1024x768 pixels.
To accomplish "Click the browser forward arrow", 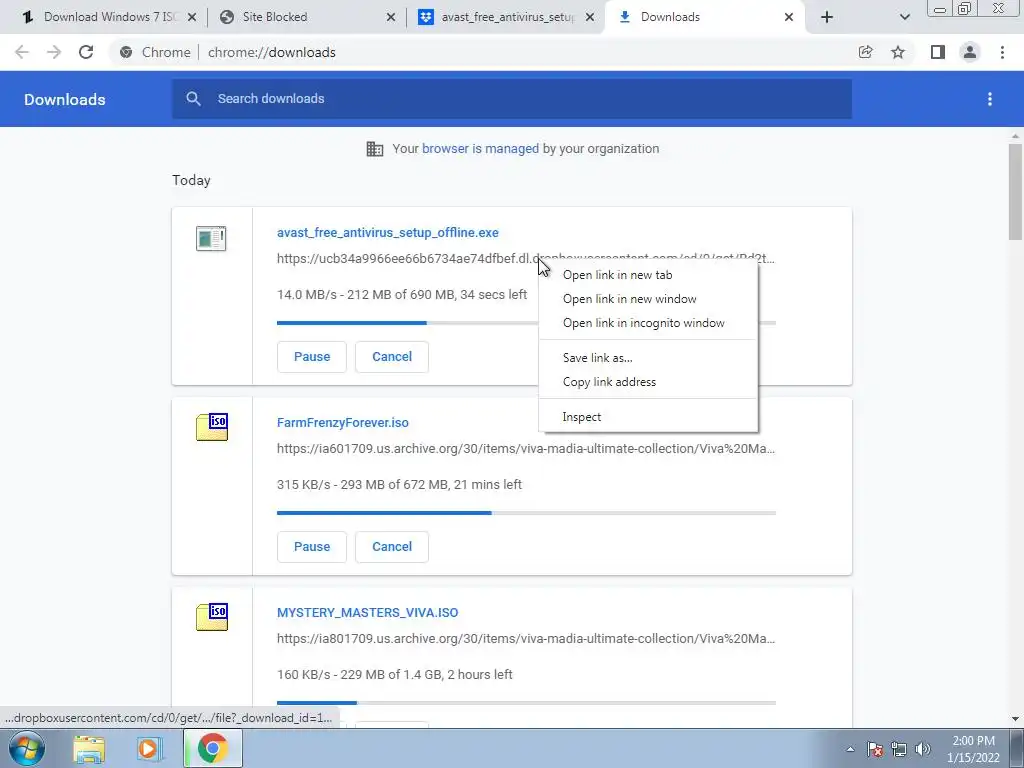I will click(54, 52).
